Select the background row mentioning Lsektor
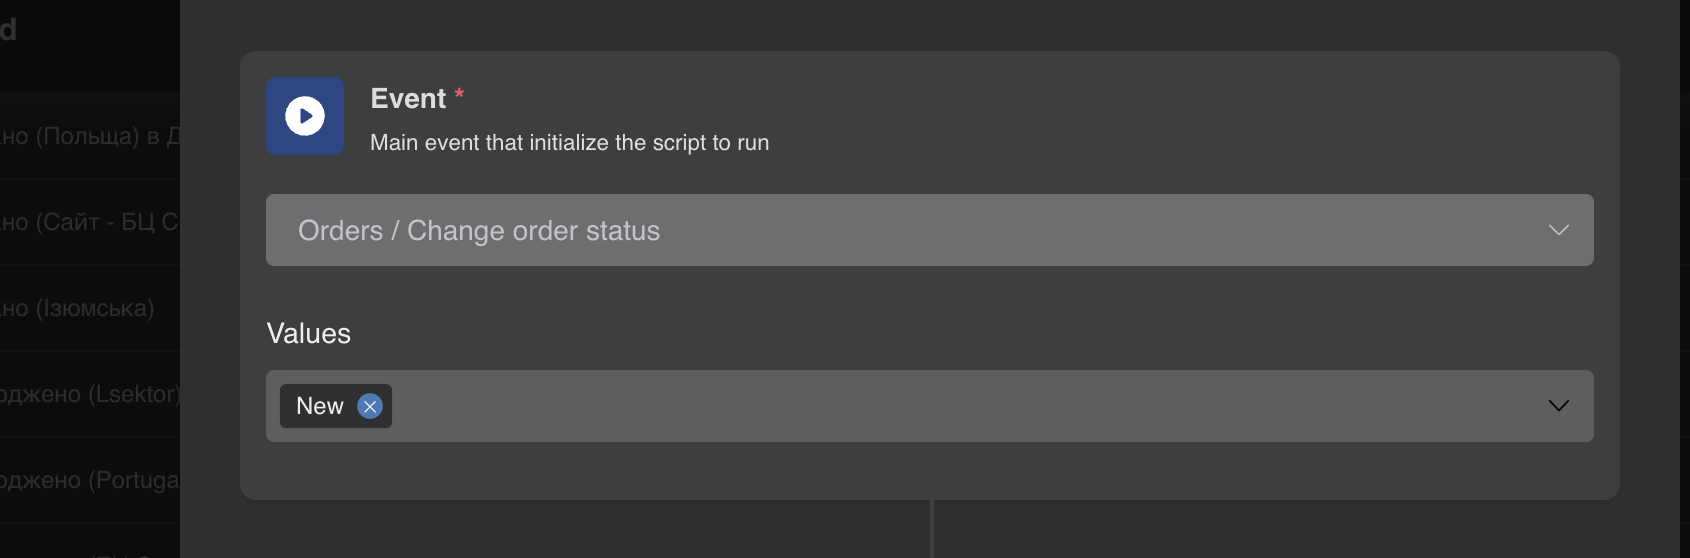Image resolution: width=1690 pixels, height=558 pixels. coord(90,394)
